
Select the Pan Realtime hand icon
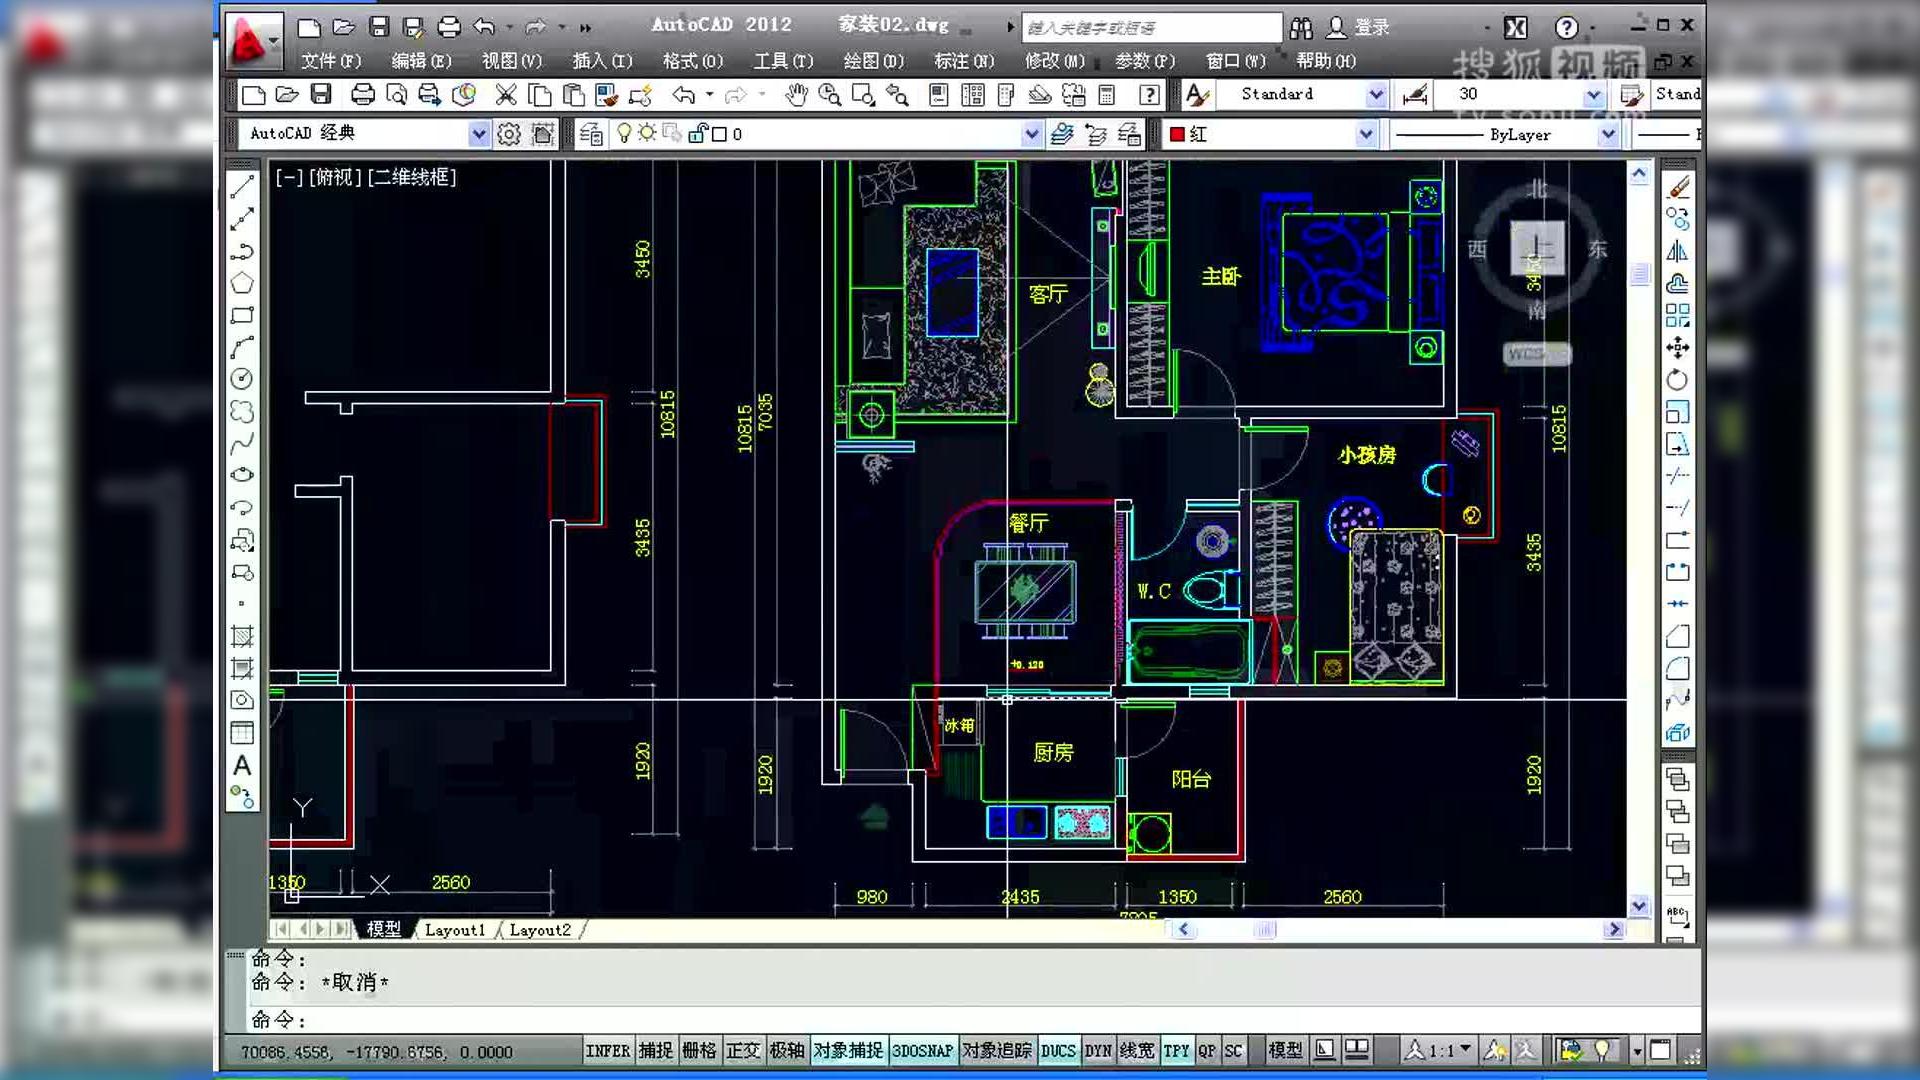[x=795, y=95]
